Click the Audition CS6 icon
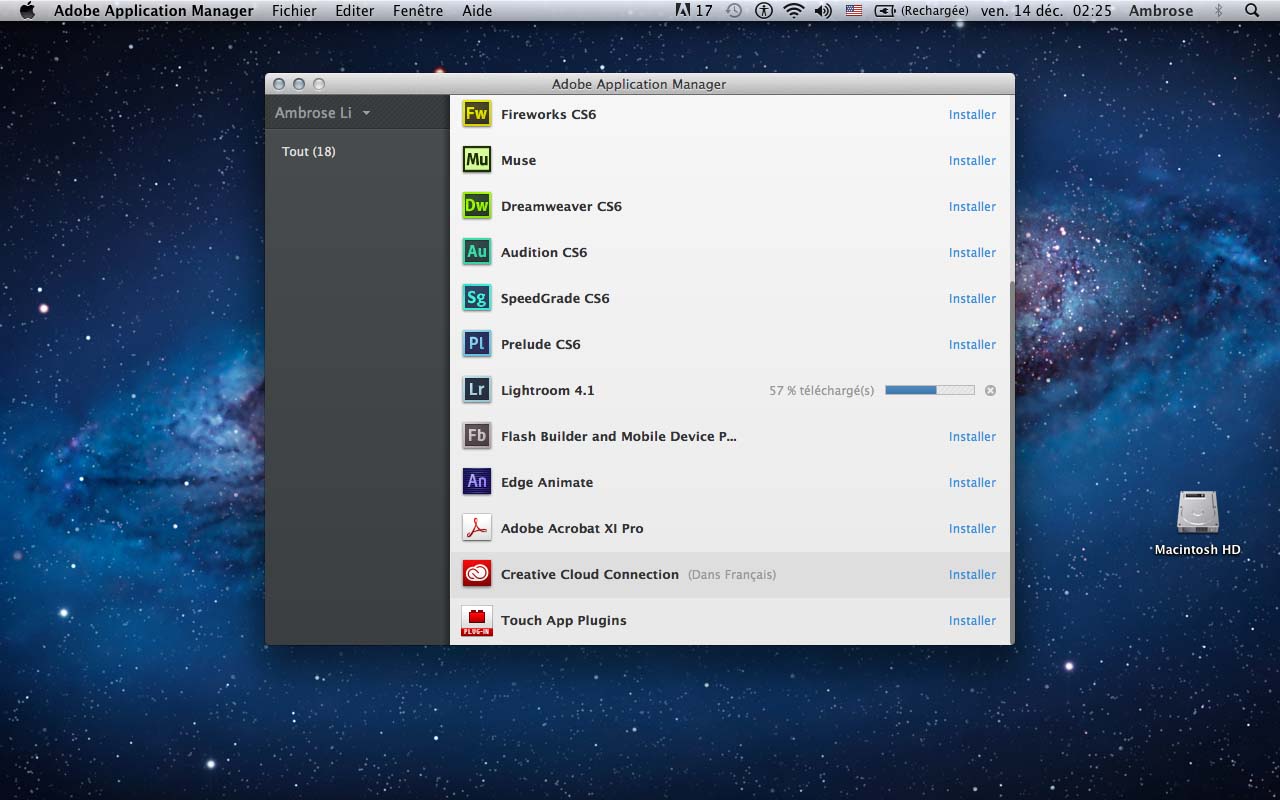This screenshot has width=1280, height=800. coord(477,252)
